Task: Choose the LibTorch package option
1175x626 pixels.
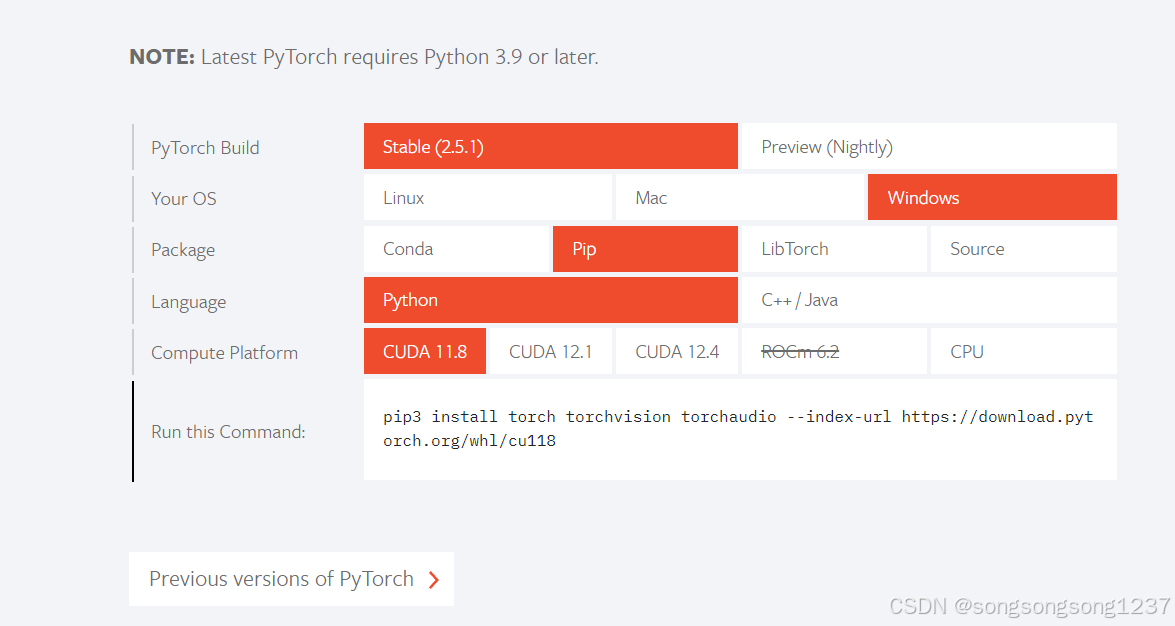Action: [x=833, y=248]
